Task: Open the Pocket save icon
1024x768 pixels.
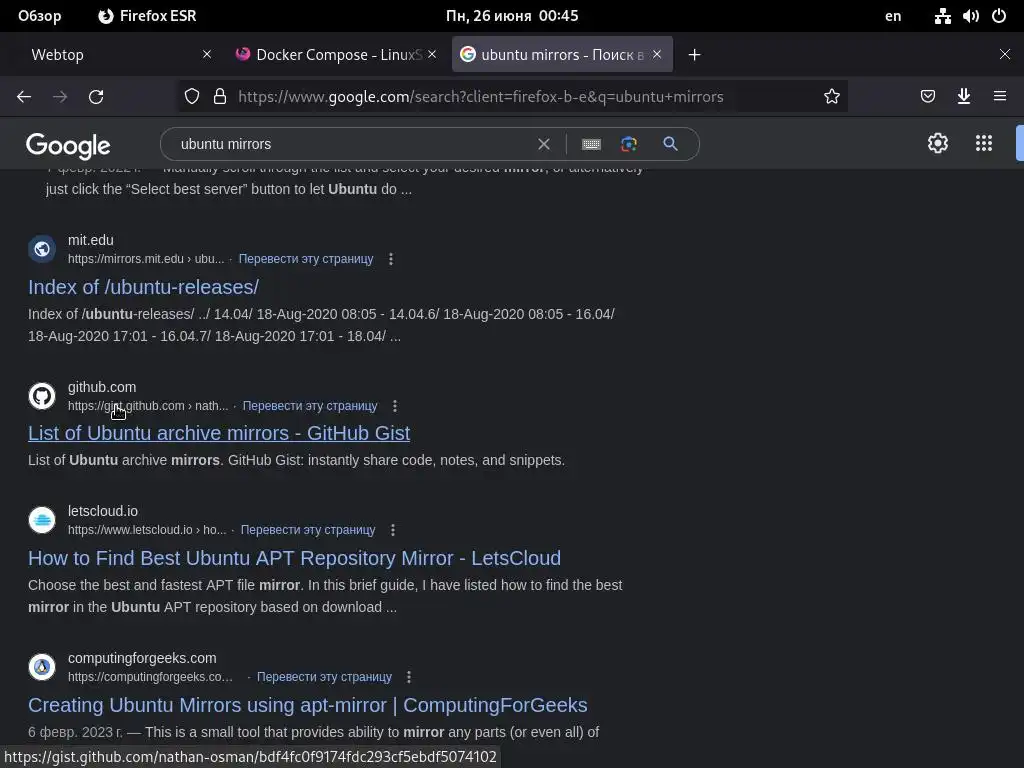Action: [927, 97]
